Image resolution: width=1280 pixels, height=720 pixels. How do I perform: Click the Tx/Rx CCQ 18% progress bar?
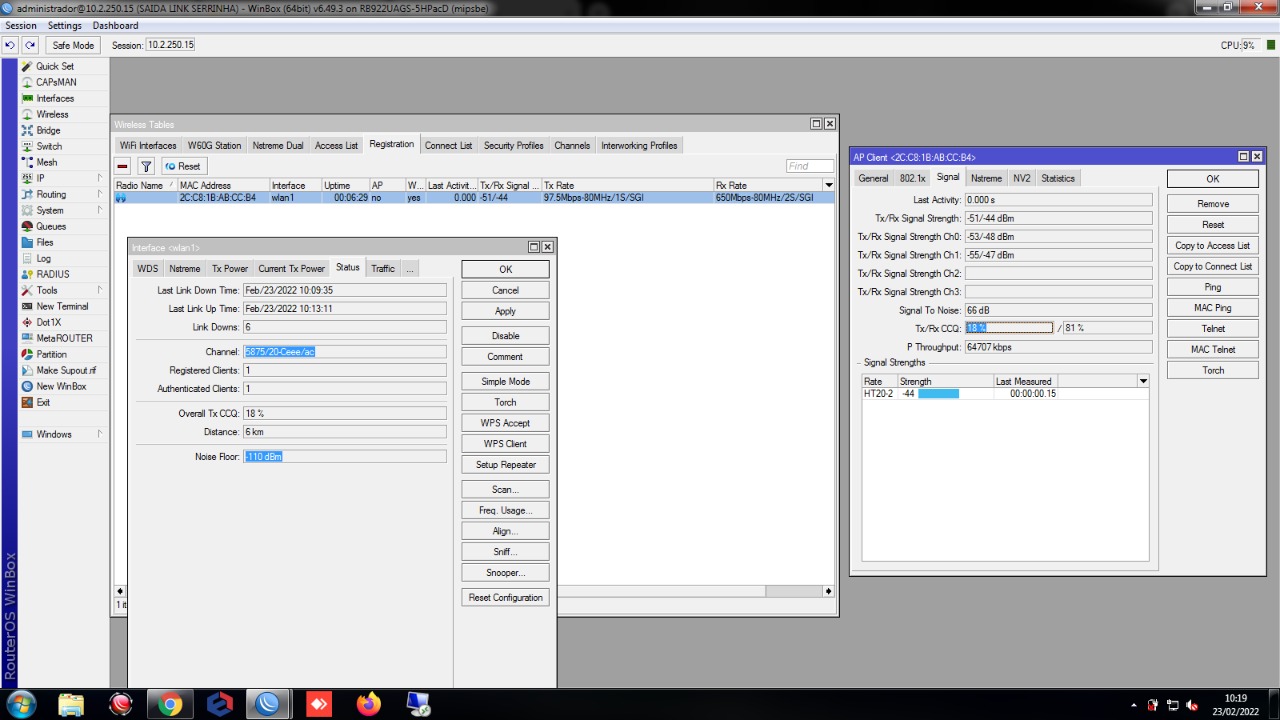coord(1009,328)
